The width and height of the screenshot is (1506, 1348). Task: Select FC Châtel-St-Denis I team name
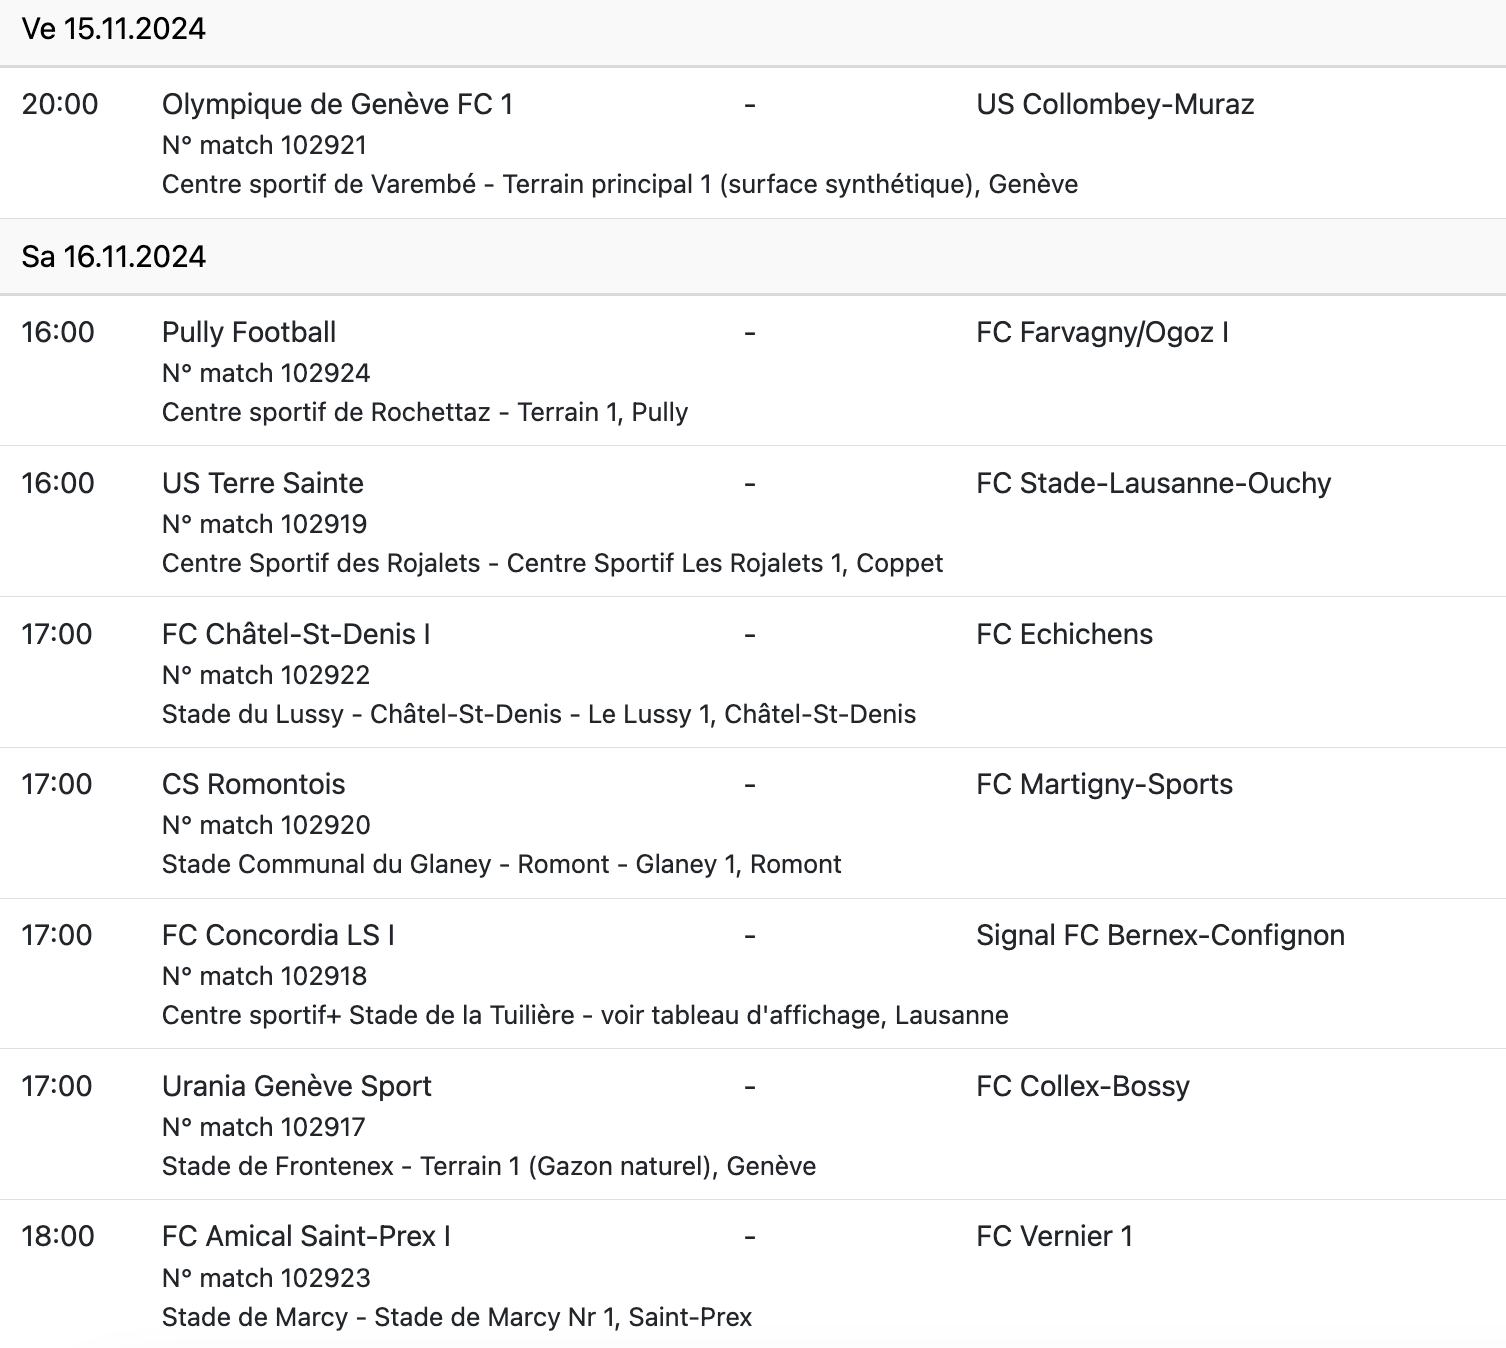click(x=296, y=634)
